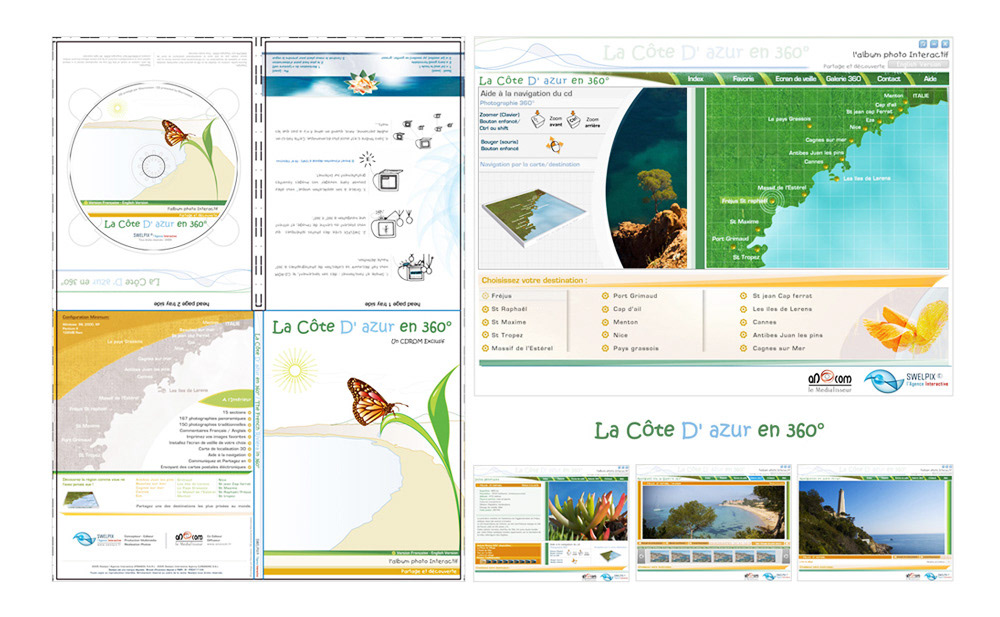Screen dimensions: 1000x617
Task: Minimize the main CD interface window
Action: point(934,44)
